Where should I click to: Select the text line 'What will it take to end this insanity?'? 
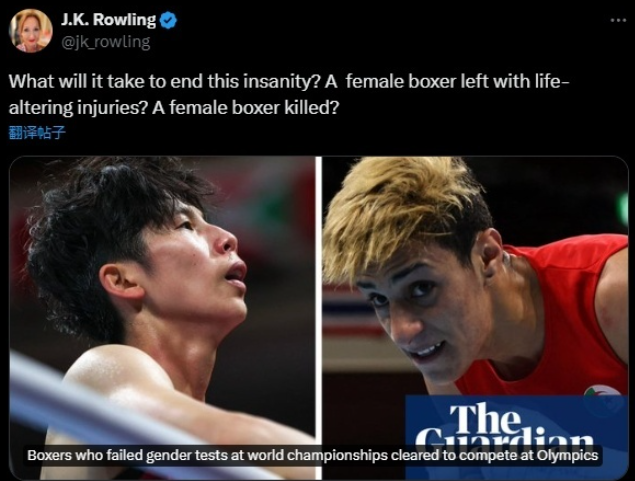coord(165,81)
